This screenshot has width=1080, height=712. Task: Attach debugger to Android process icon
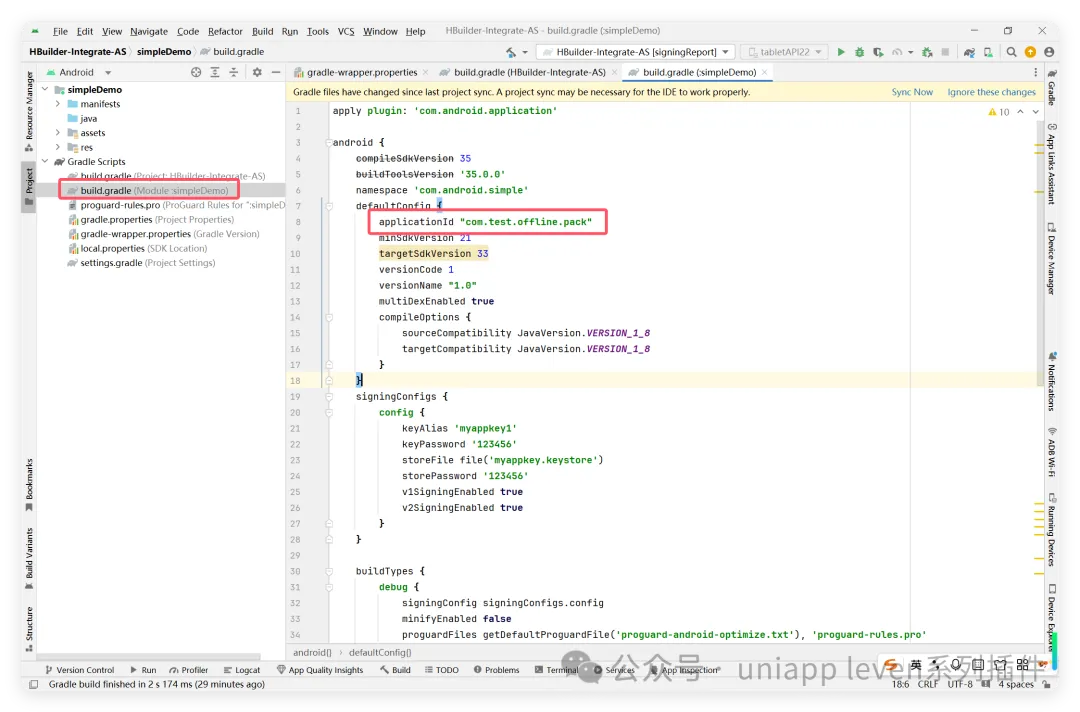pyautogui.click(x=927, y=52)
